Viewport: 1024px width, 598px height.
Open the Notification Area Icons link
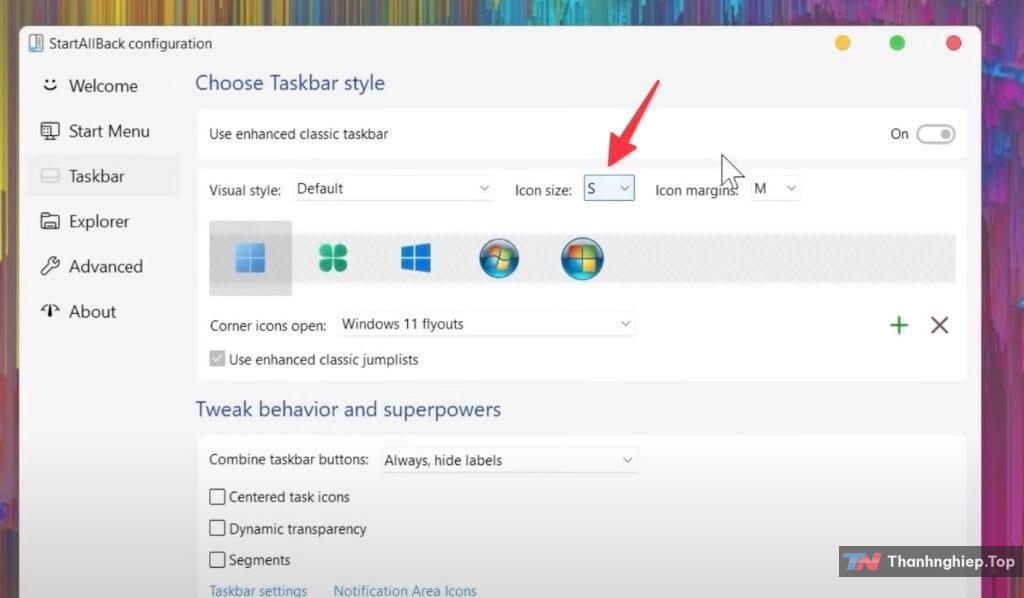tap(405, 591)
